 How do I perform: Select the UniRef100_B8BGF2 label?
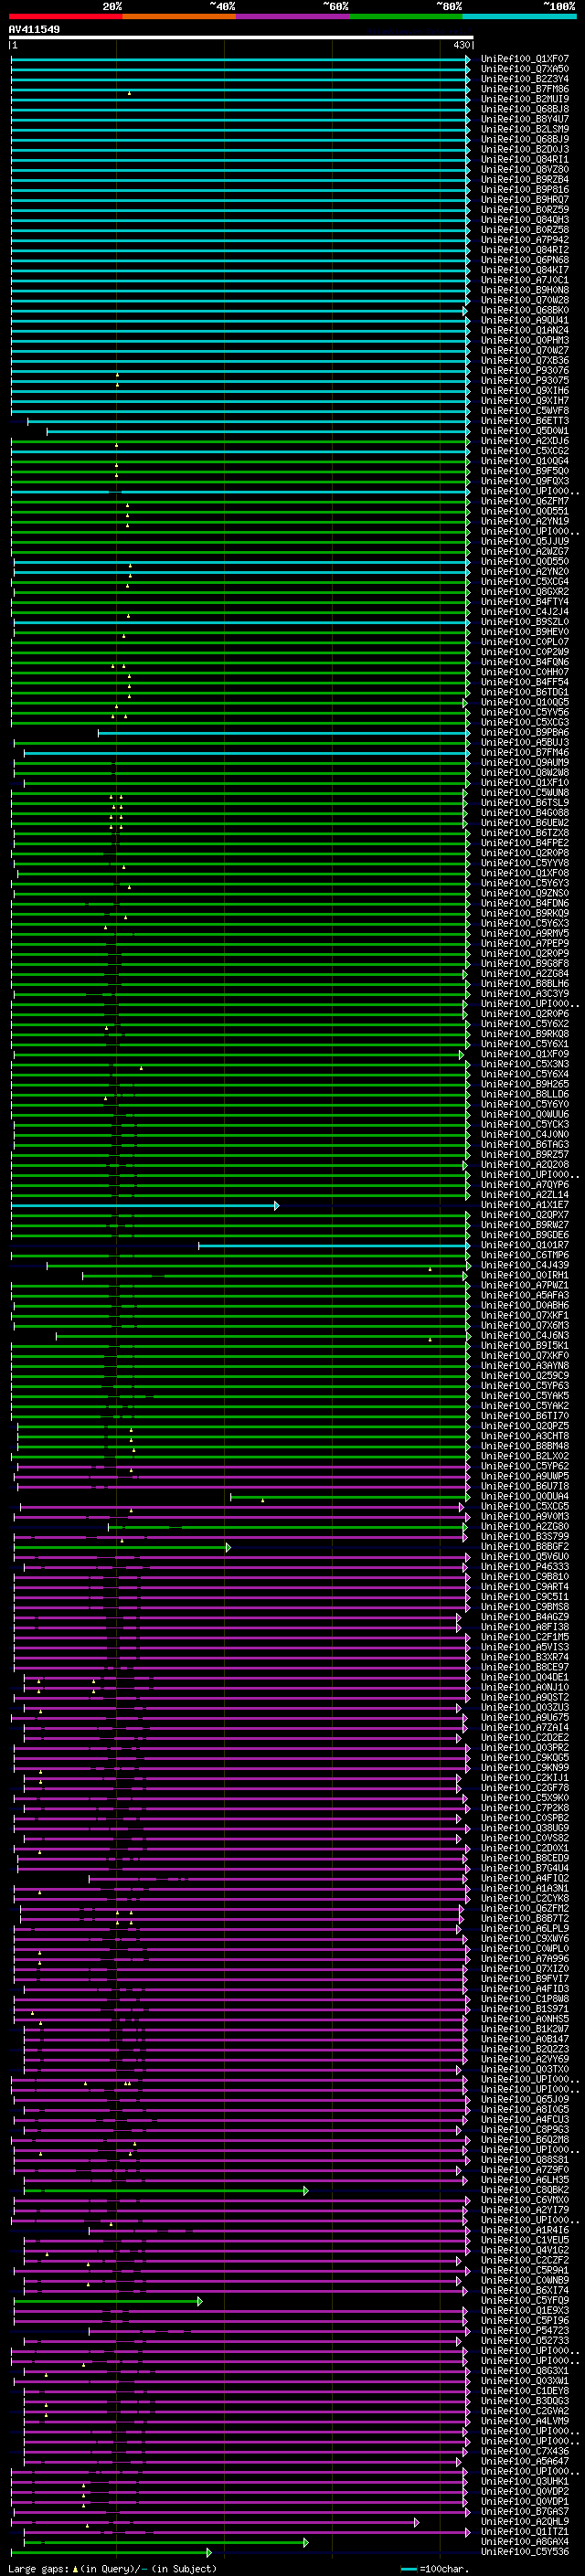tap(524, 1547)
